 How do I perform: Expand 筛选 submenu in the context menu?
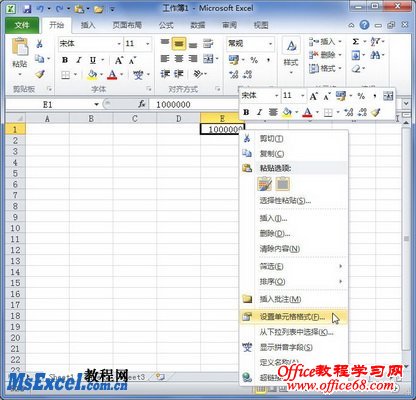294,266
